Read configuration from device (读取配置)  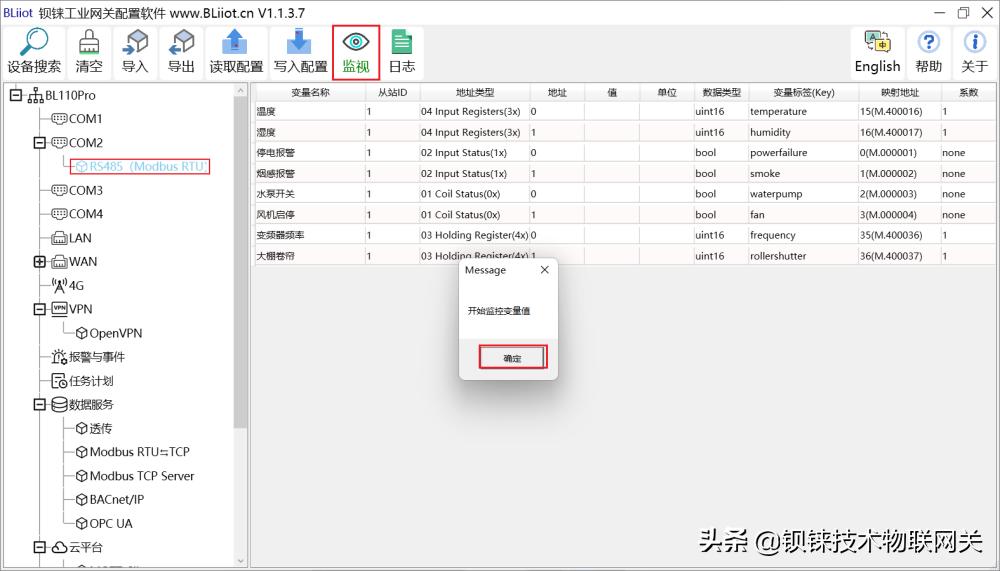[x=236, y=52]
